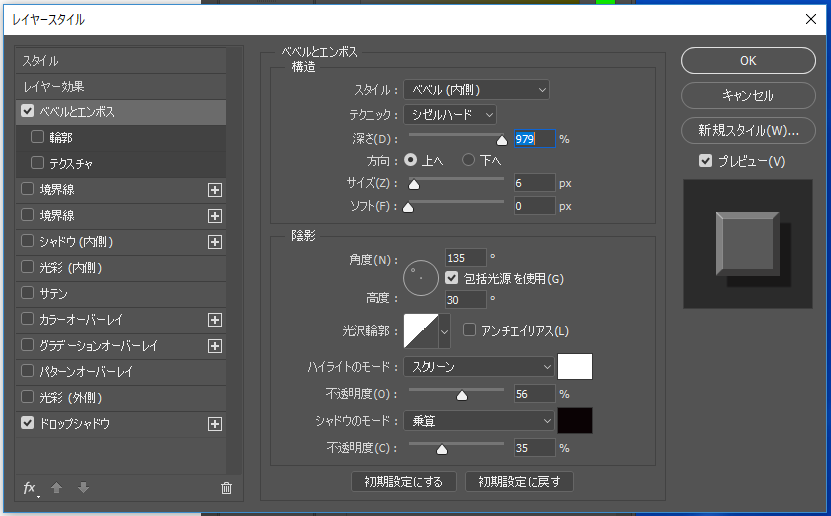Click plus icon beside ドロップシャドウ
The height and width of the screenshot is (516, 831).
pos(215,424)
